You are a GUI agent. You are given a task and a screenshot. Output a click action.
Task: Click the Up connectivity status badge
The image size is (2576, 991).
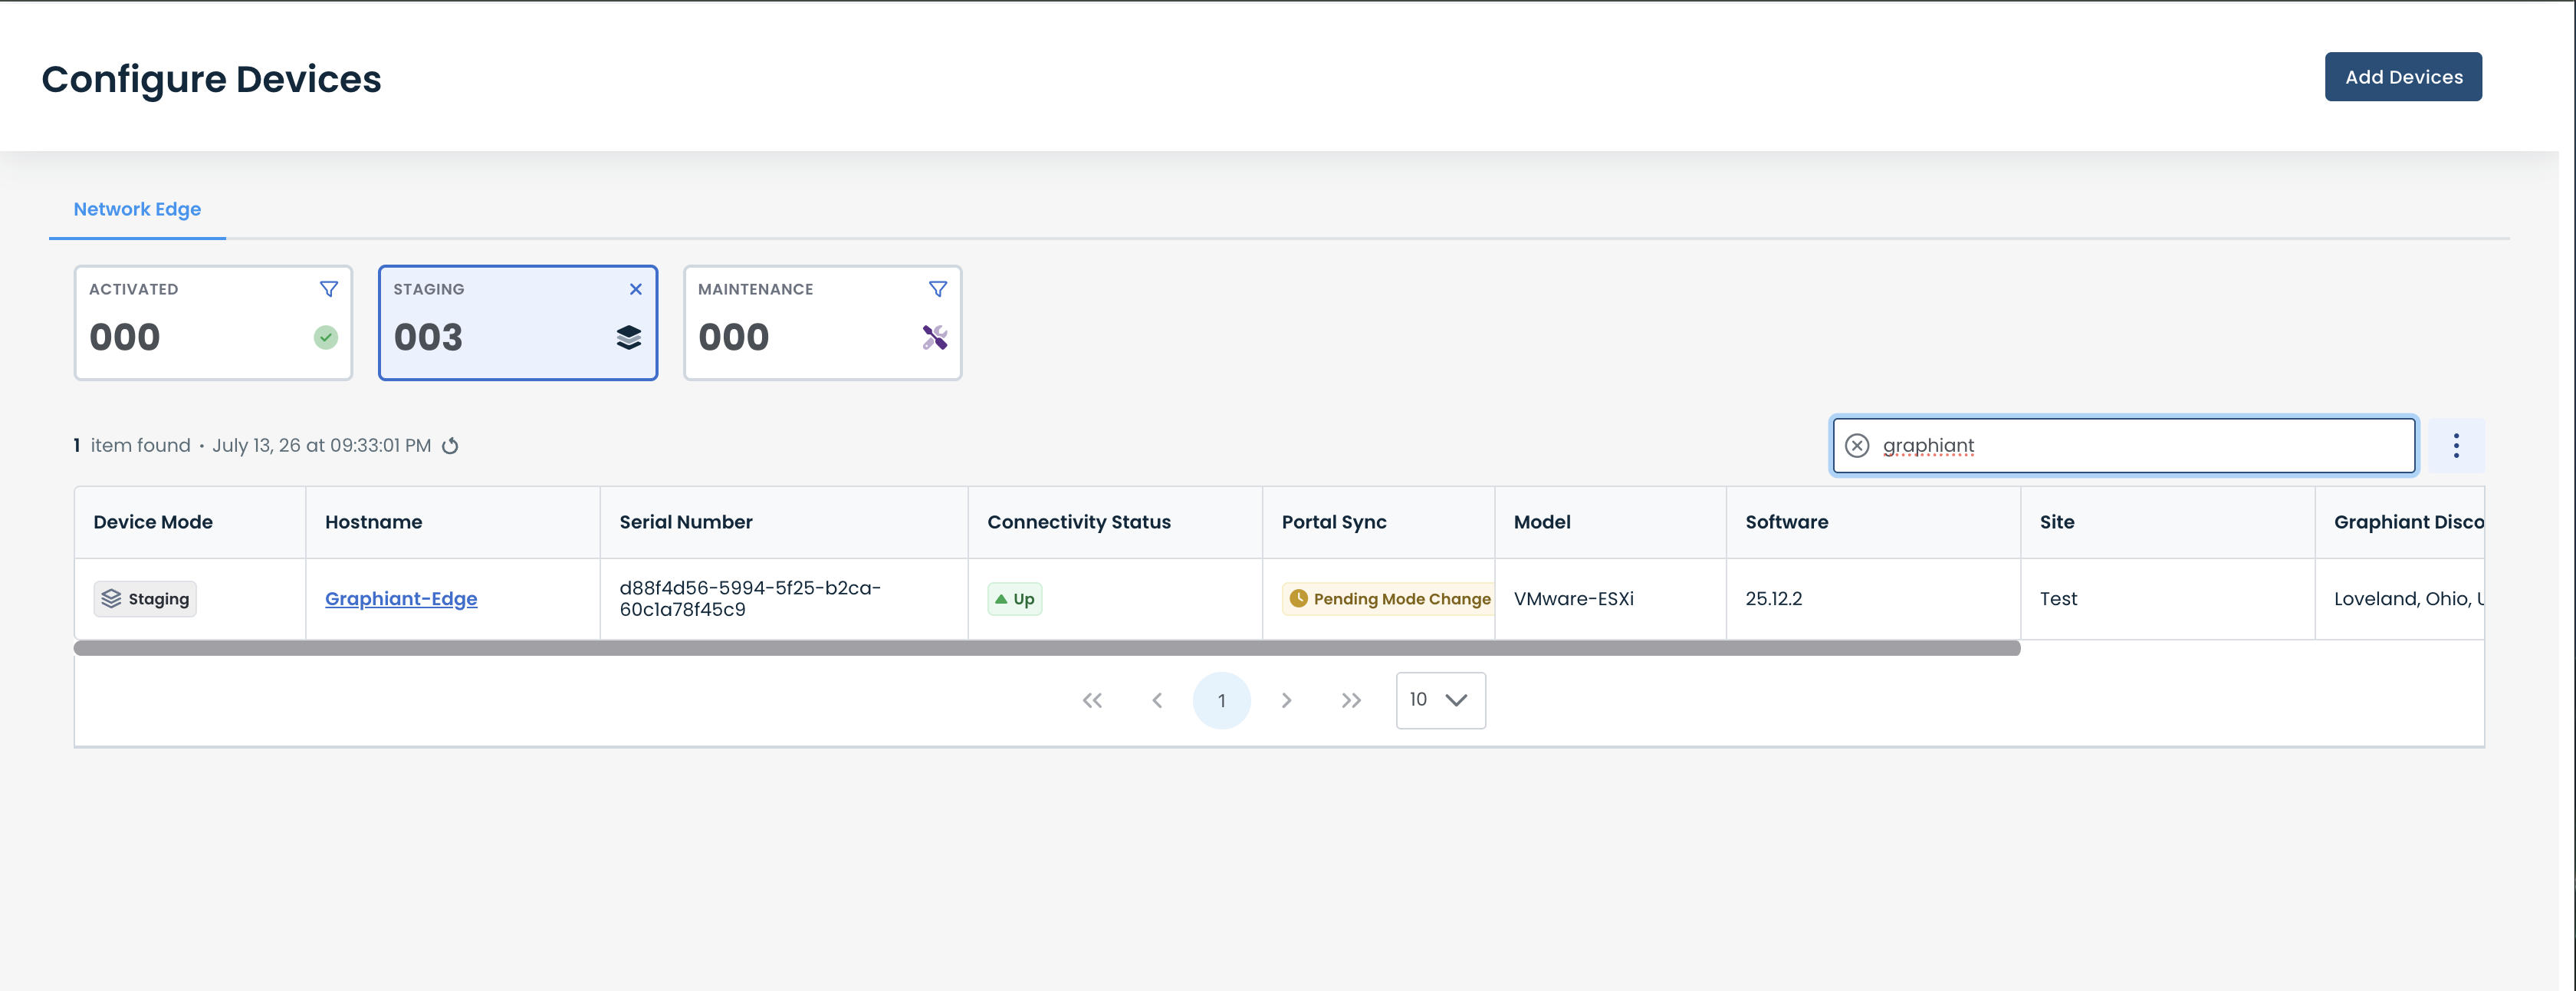pos(1014,599)
